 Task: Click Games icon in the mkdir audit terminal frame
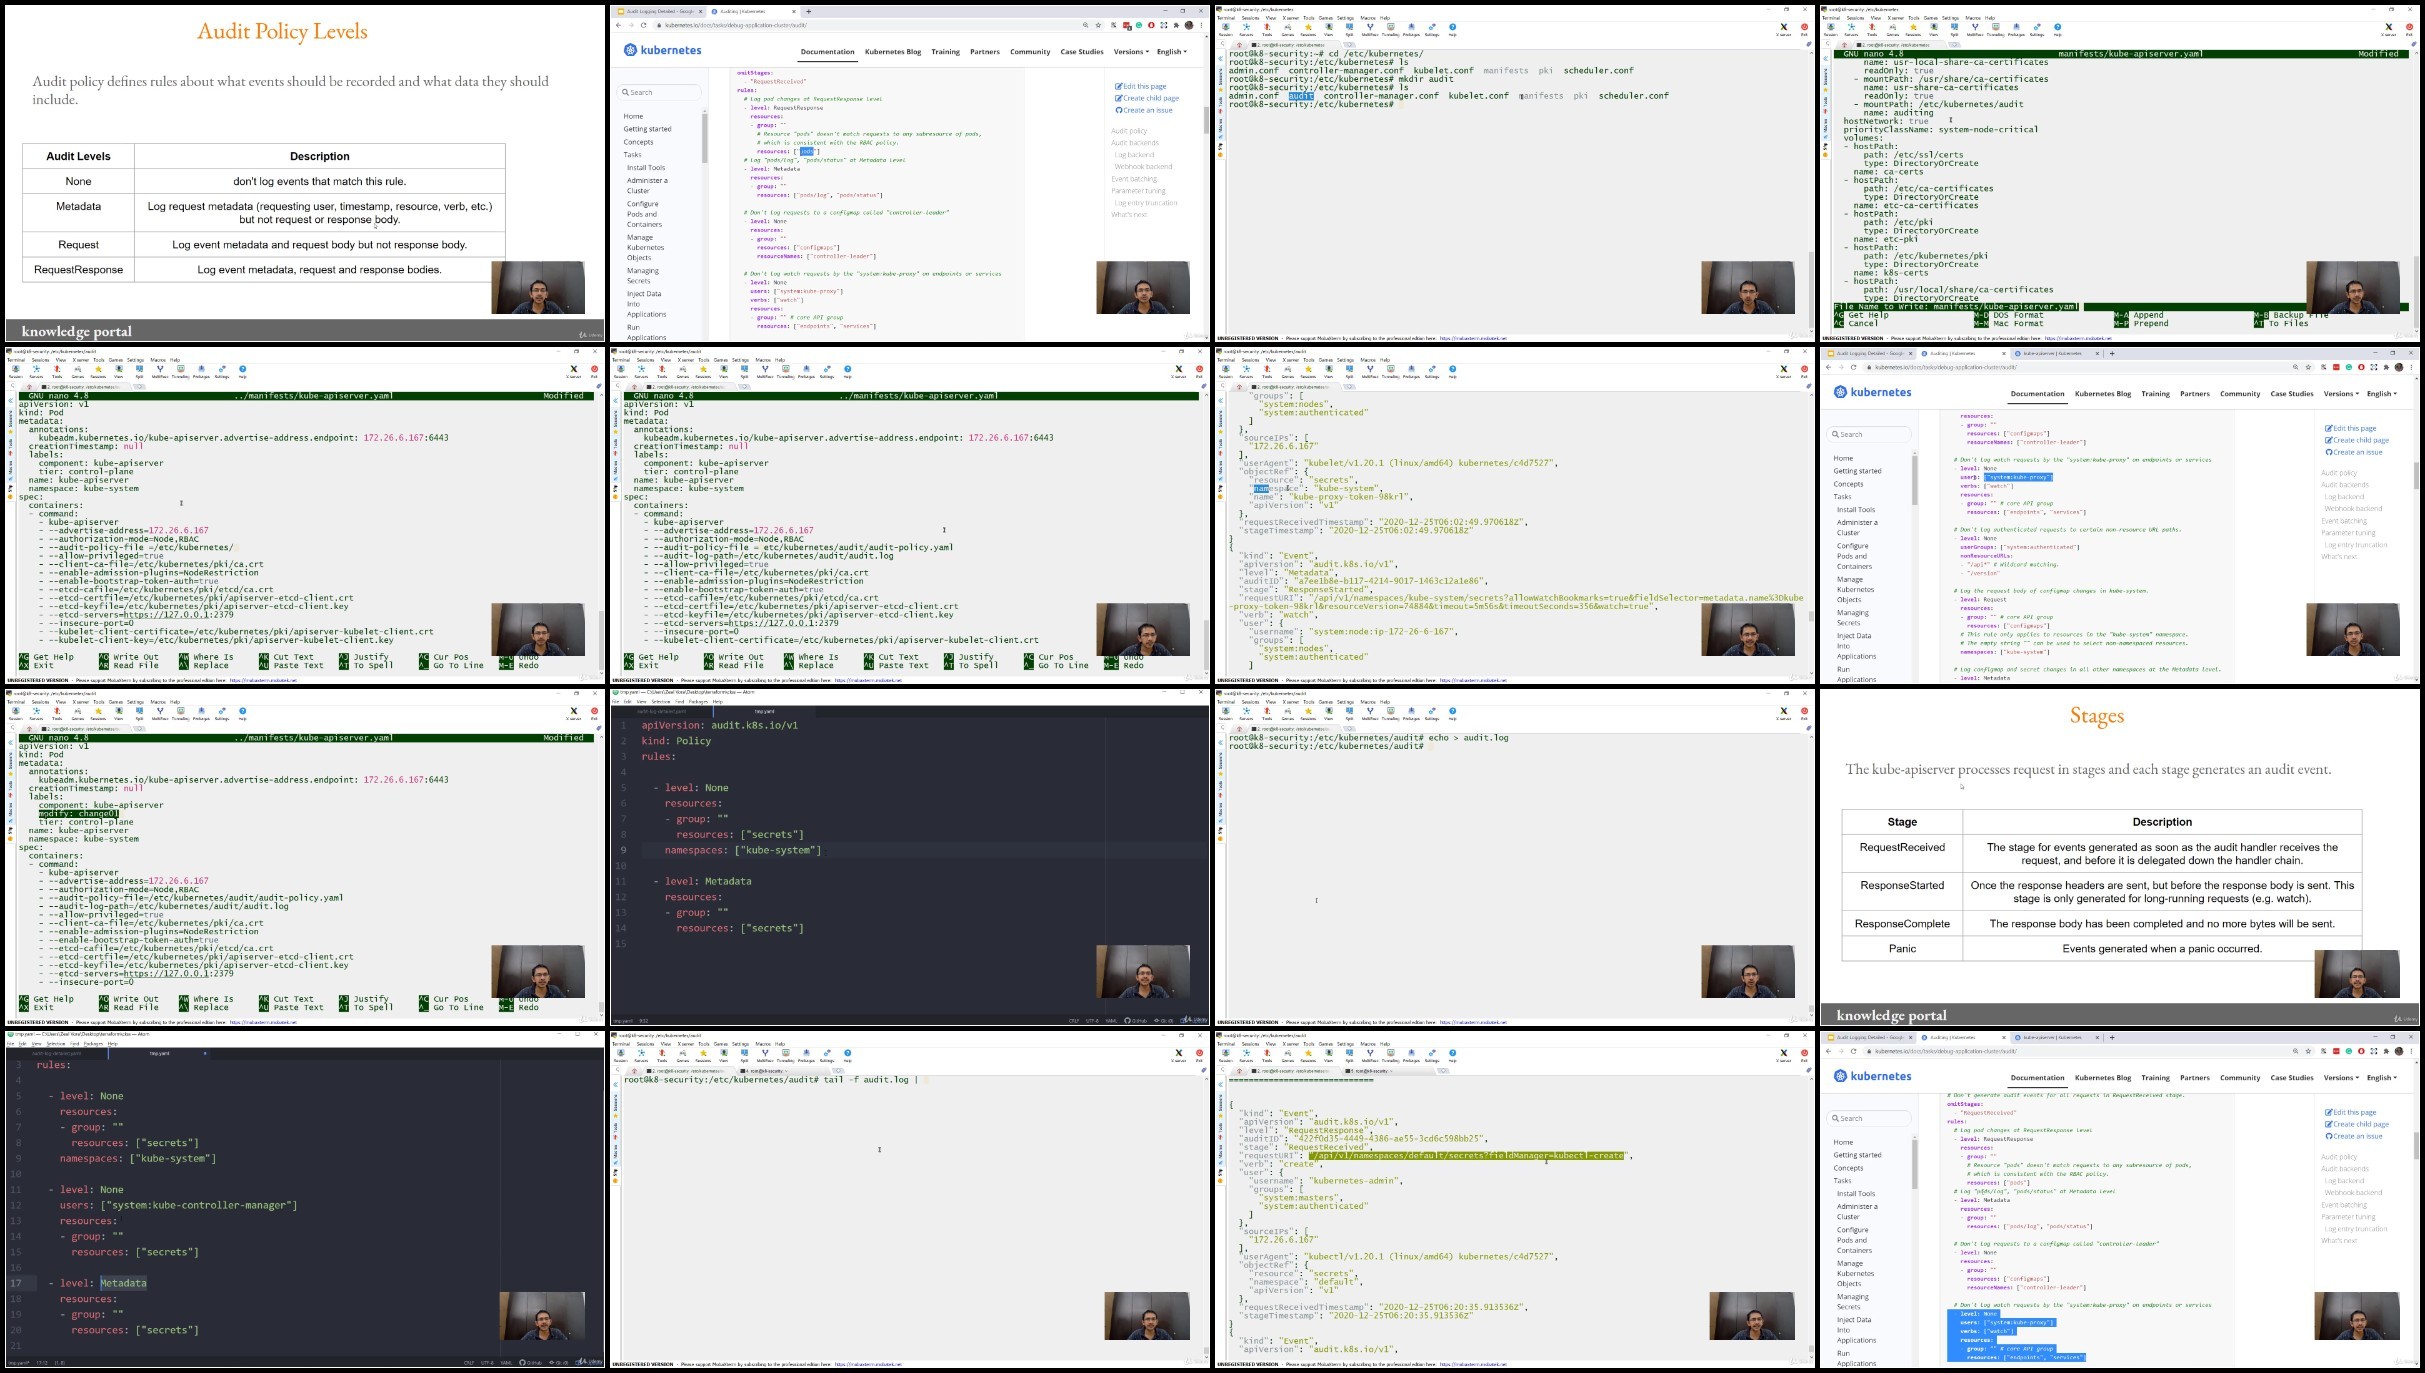(x=1287, y=30)
